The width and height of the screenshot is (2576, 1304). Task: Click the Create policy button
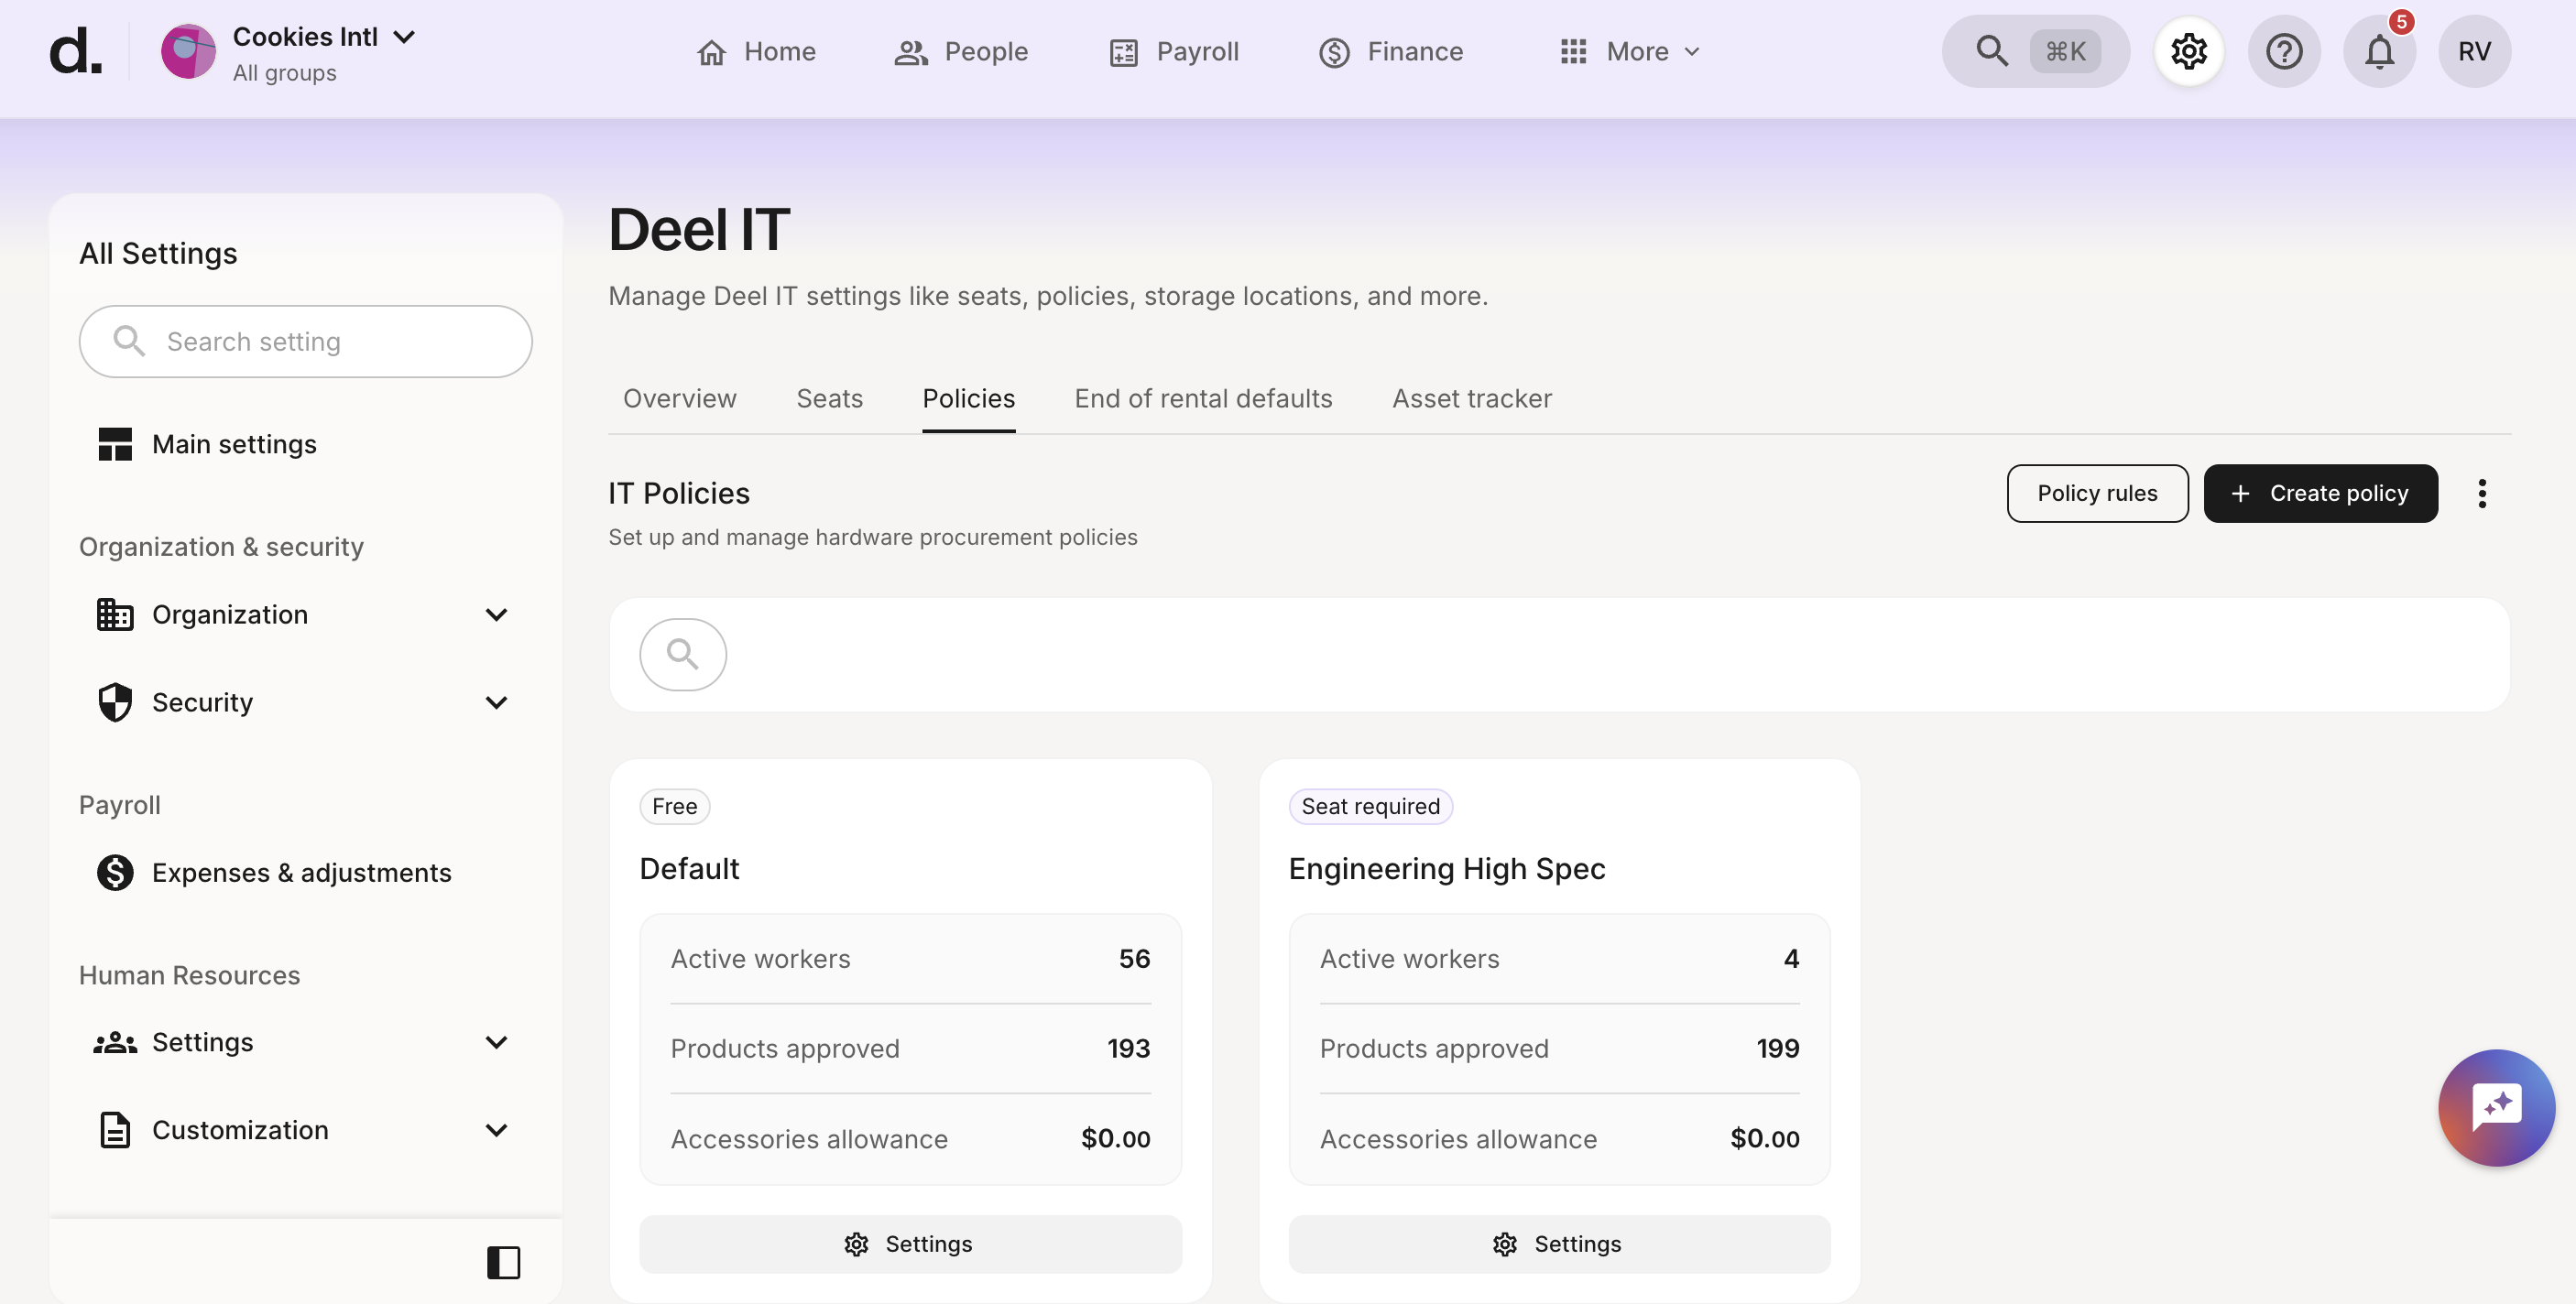[2320, 493]
